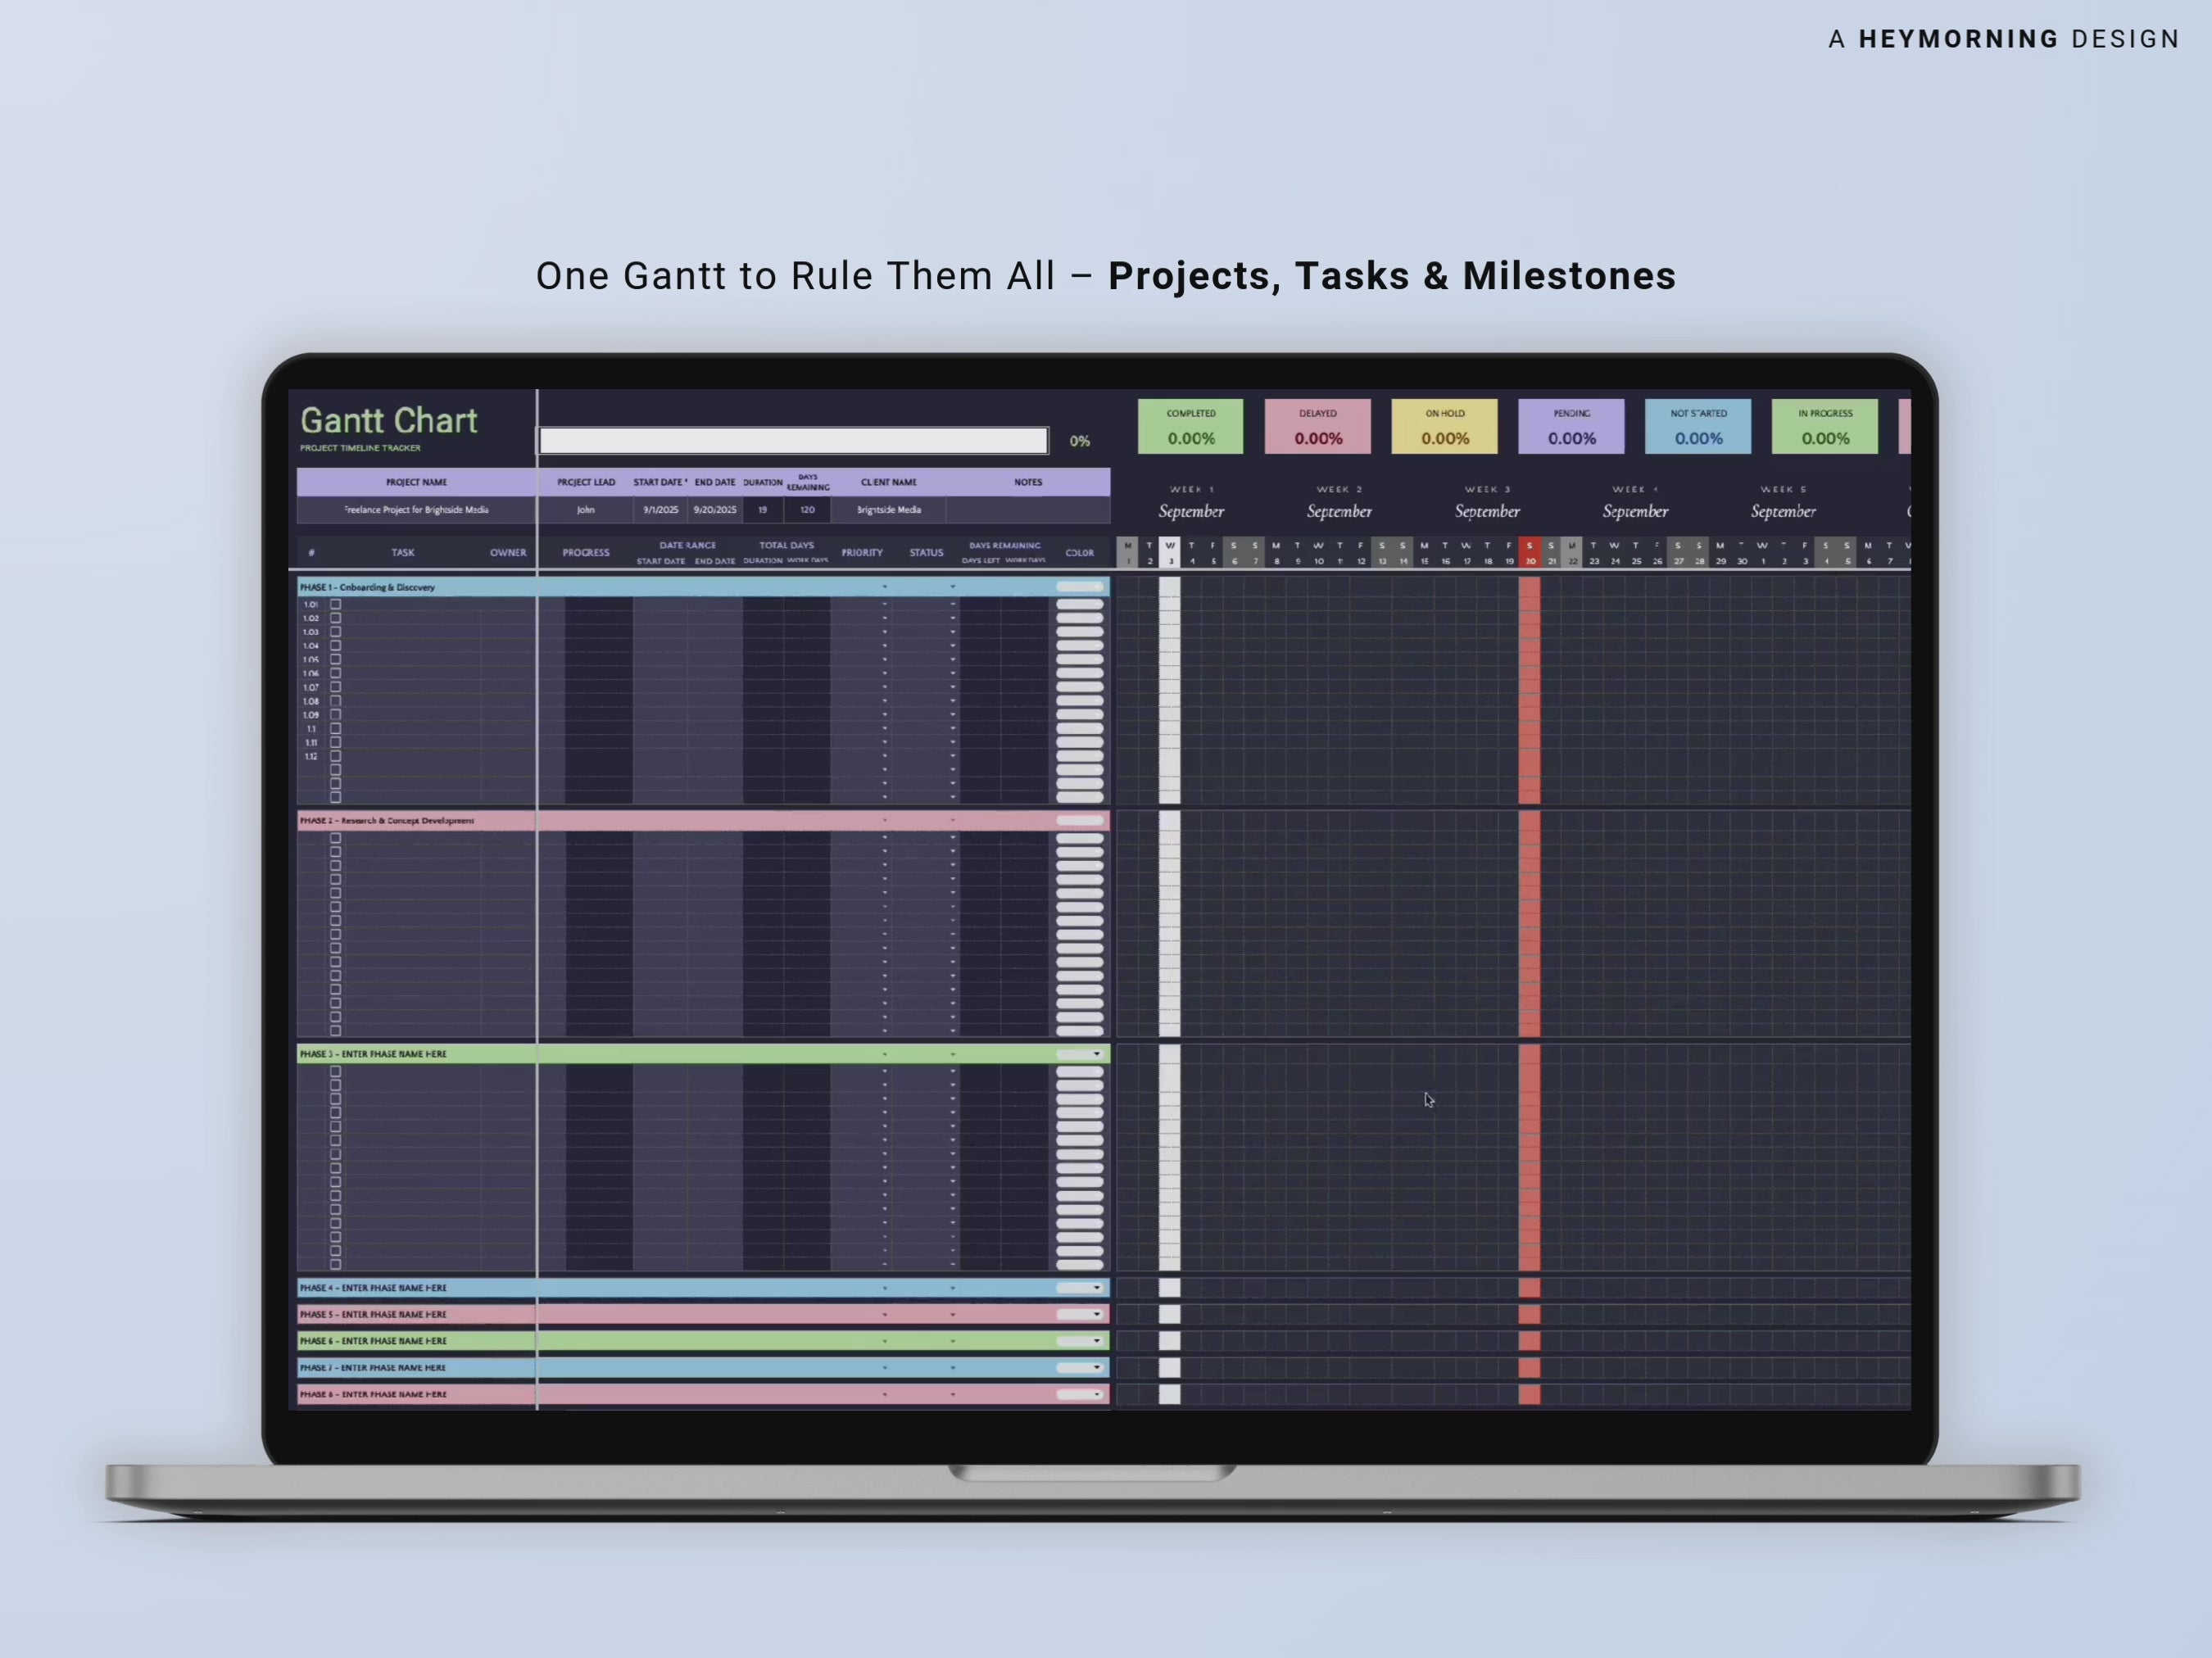Toggle the checkbox beside task 1.05

click(x=335, y=659)
